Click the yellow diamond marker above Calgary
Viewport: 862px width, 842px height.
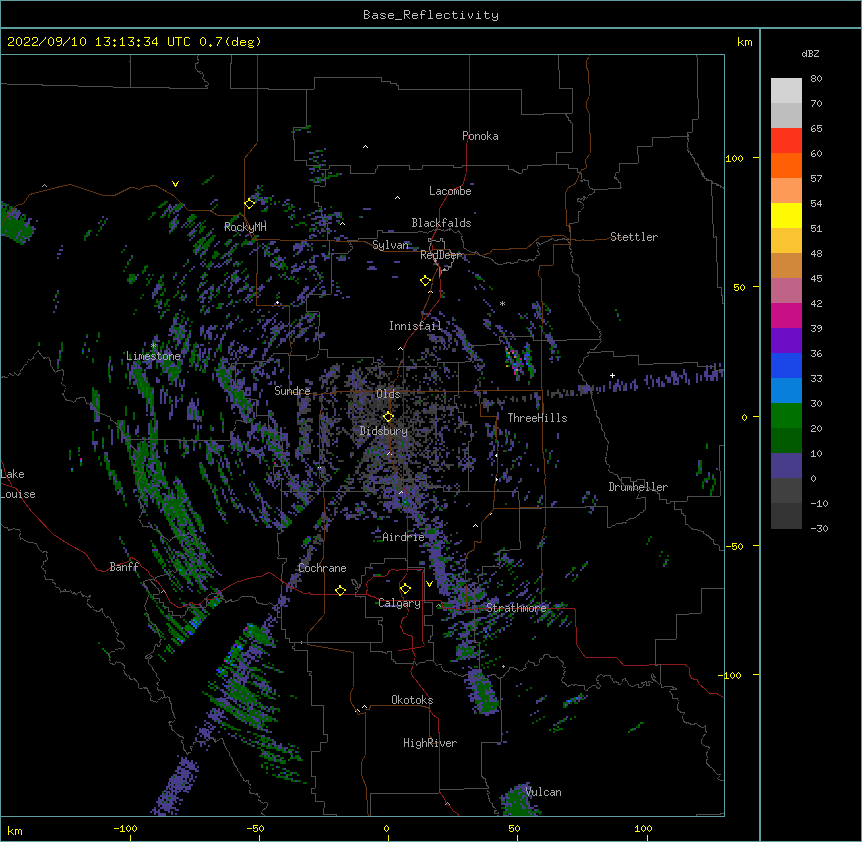coord(405,589)
